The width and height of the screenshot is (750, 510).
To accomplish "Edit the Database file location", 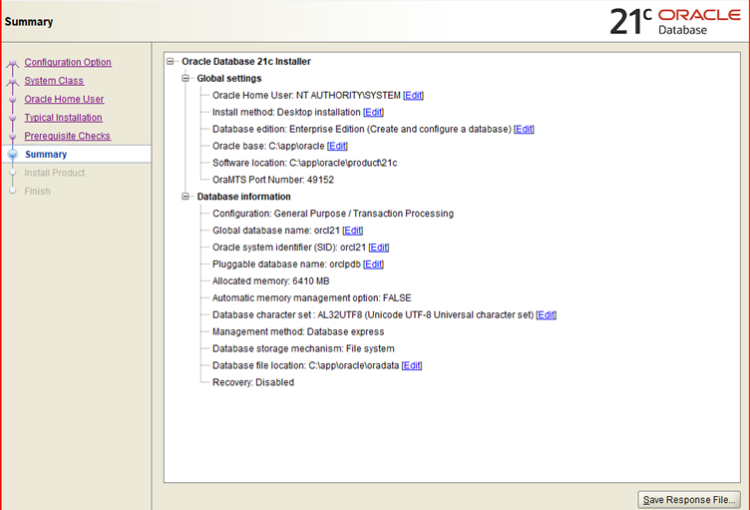I will pos(411,366).
